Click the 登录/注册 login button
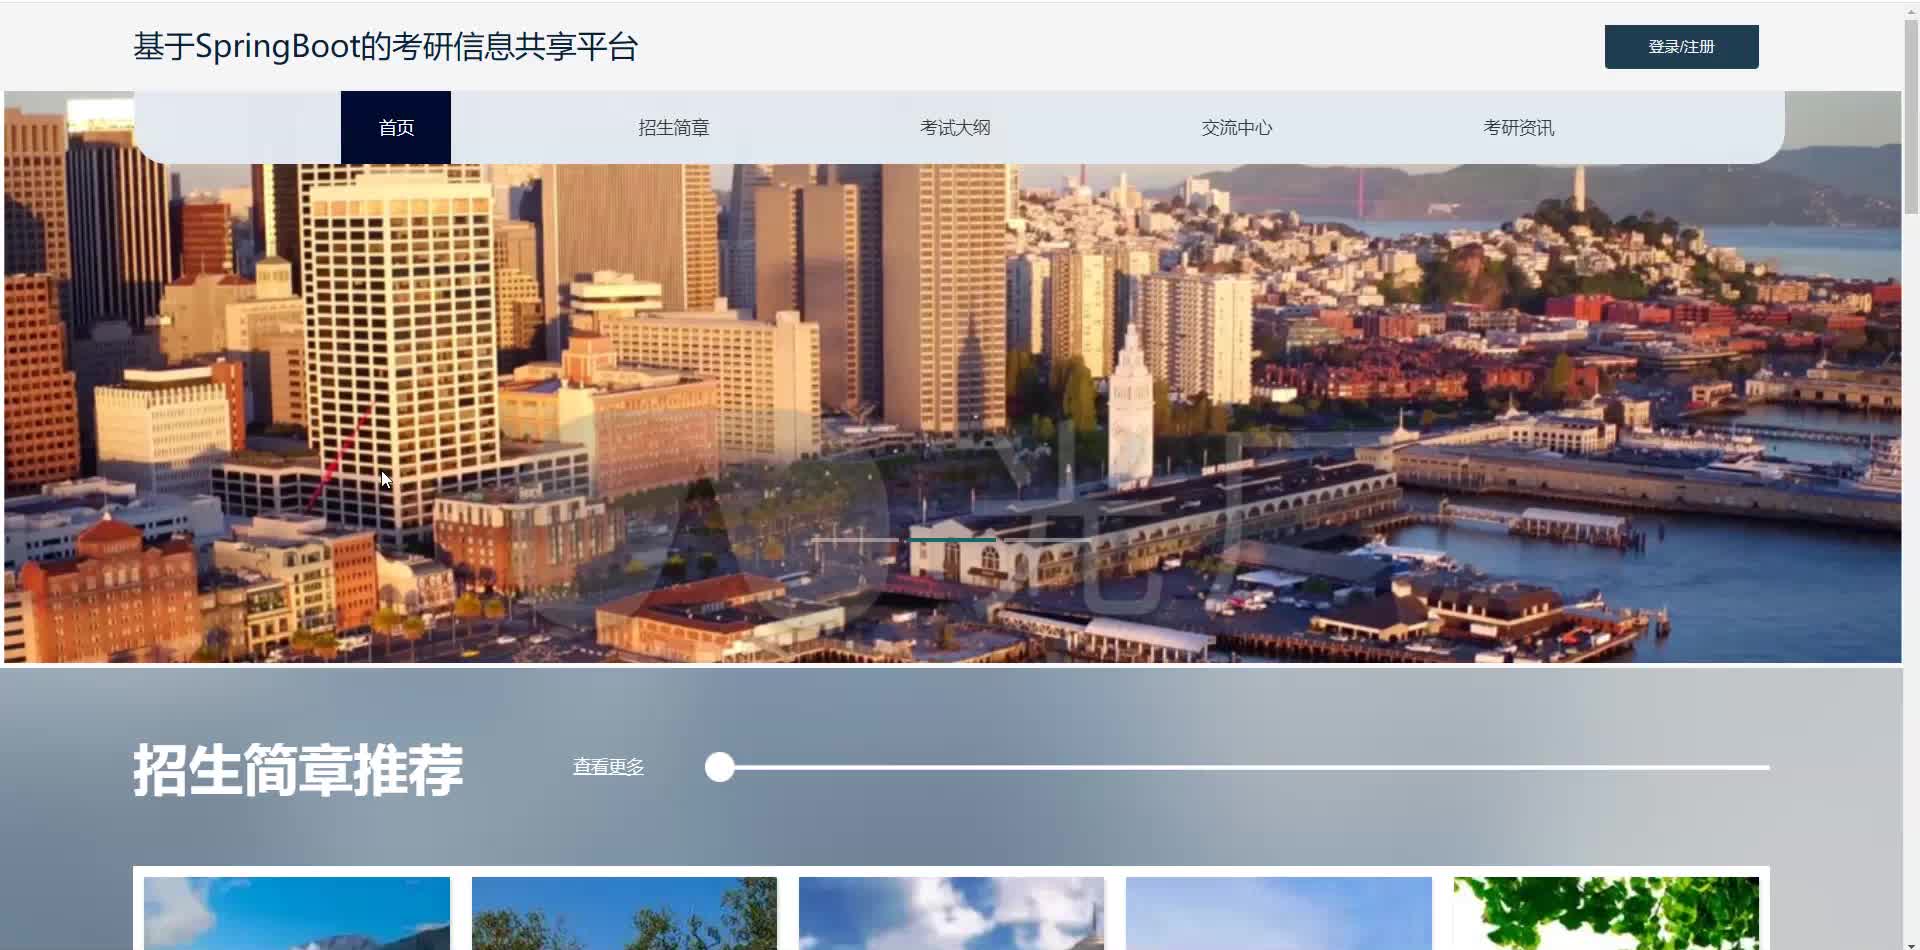1920x950 pixels. coord(1681,47)
